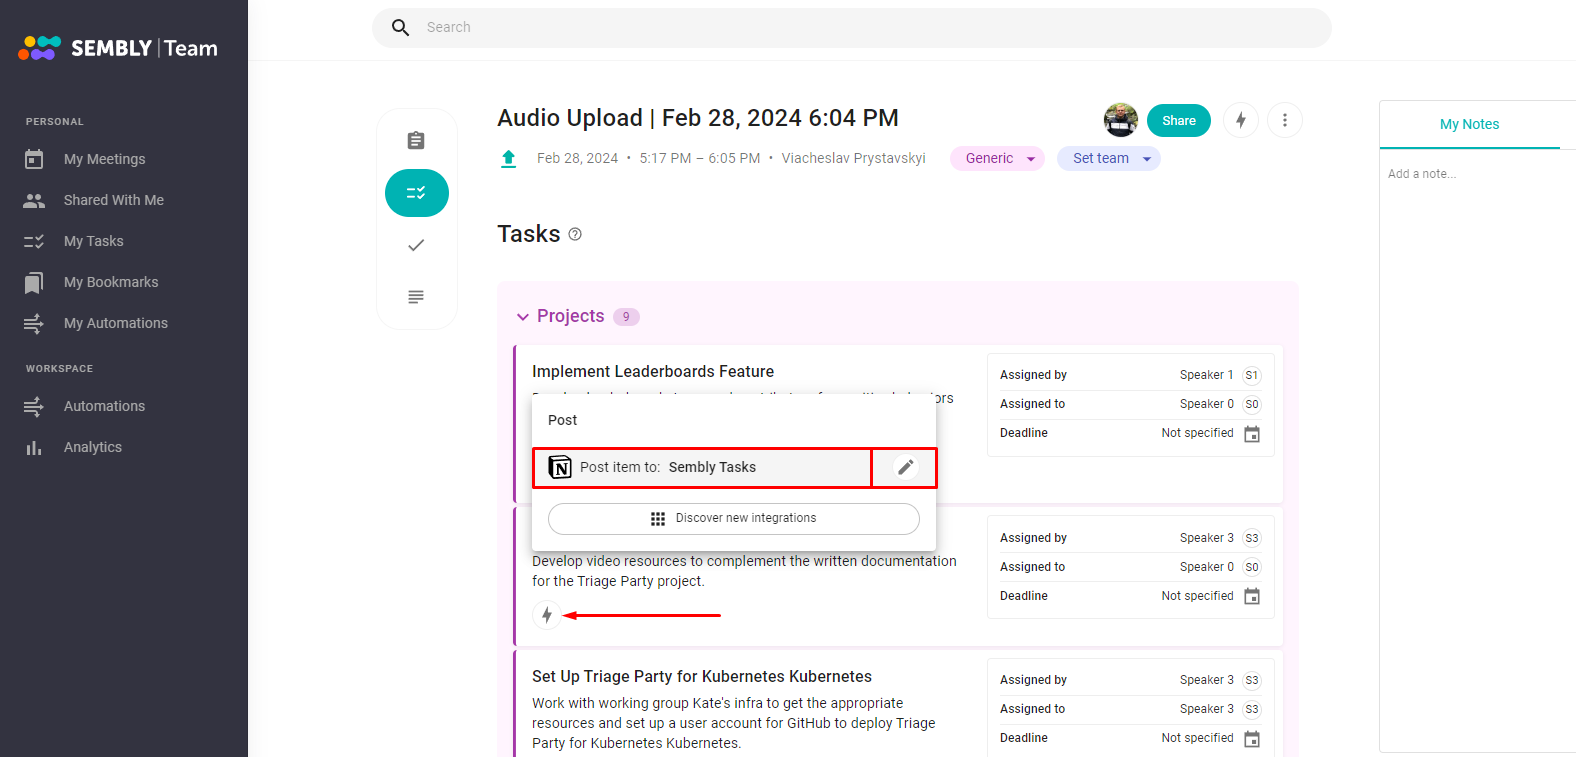Click Discover new integrations button
This screenshot has width=1576, height=757.
click(x=734, y=518)
